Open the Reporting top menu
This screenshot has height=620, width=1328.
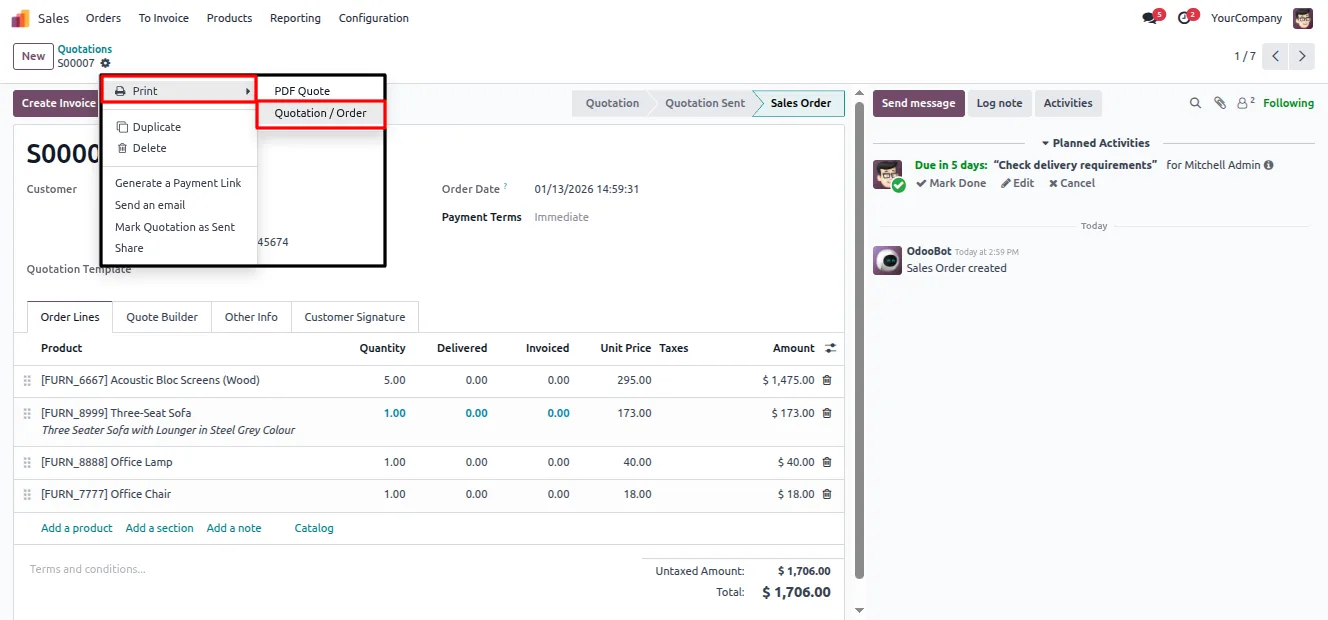click(x=295, y=18)
